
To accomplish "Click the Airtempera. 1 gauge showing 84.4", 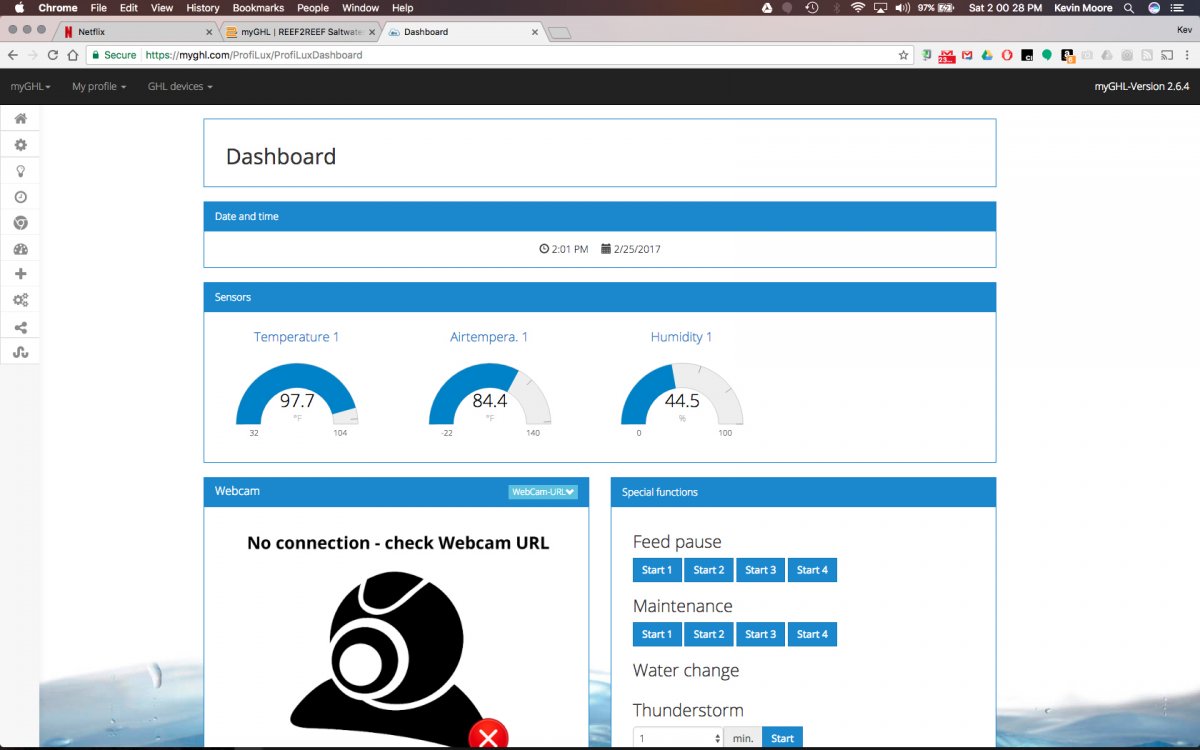I will tap(490, 395).
